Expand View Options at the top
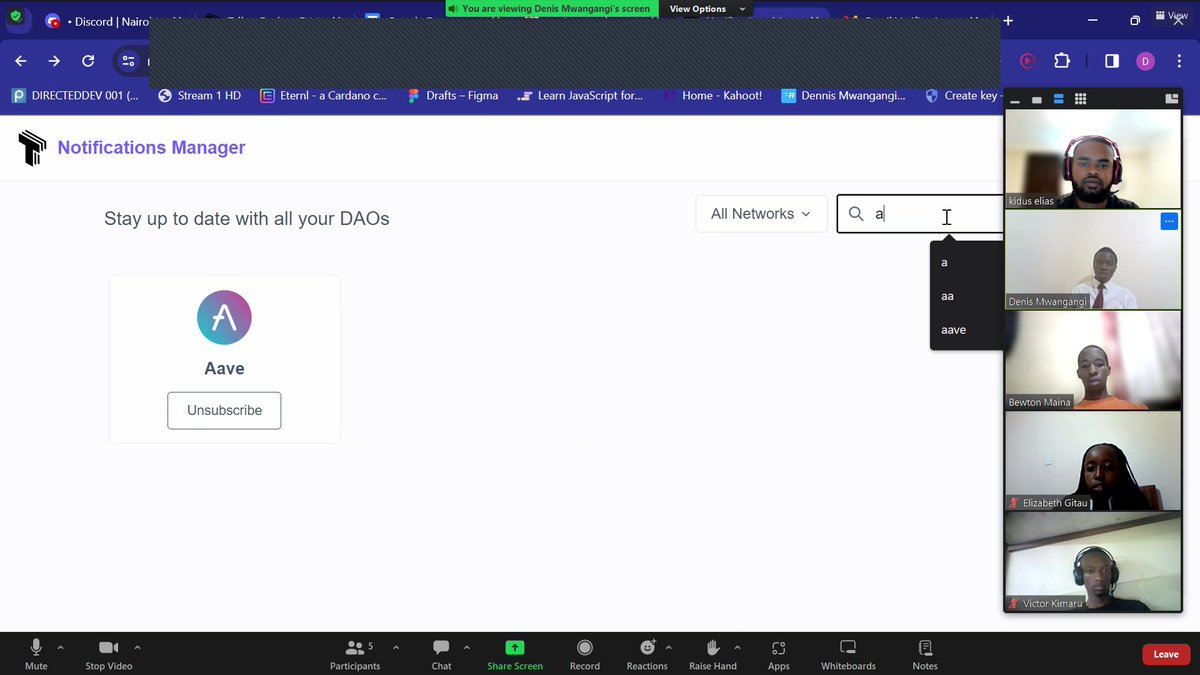 (706, 8)
